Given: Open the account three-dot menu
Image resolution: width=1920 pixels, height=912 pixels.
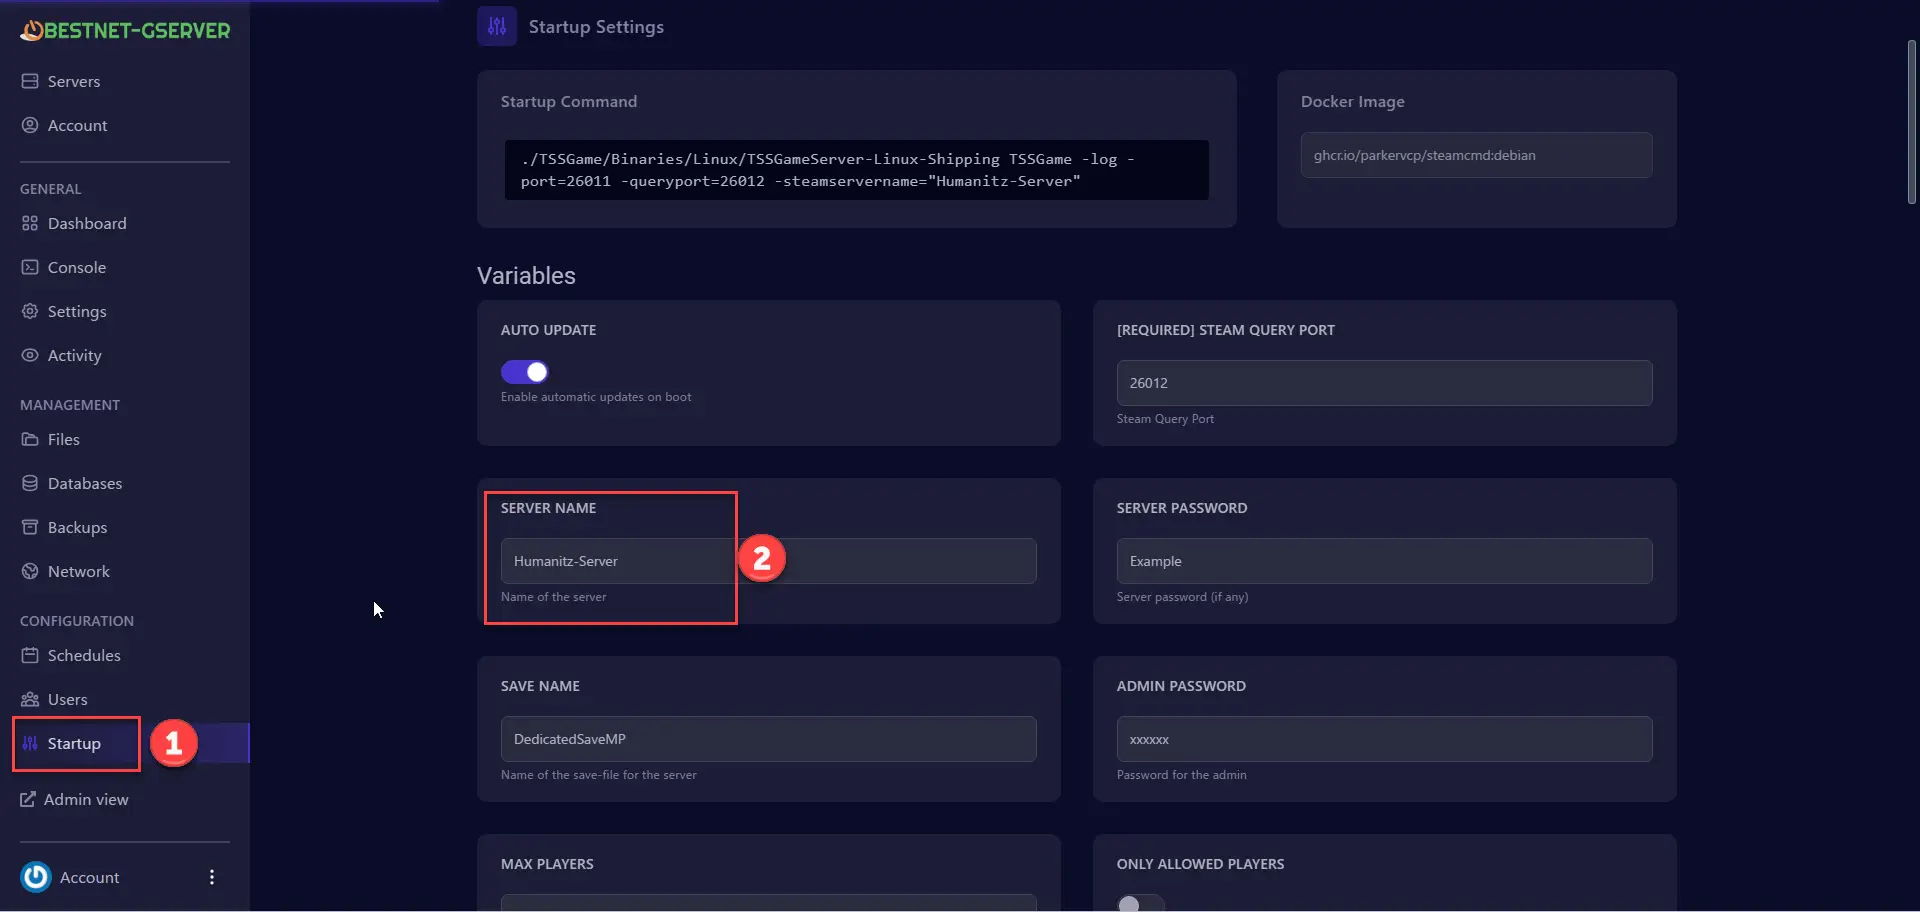Looking at the screenshot, I should (x=212, y=877).
